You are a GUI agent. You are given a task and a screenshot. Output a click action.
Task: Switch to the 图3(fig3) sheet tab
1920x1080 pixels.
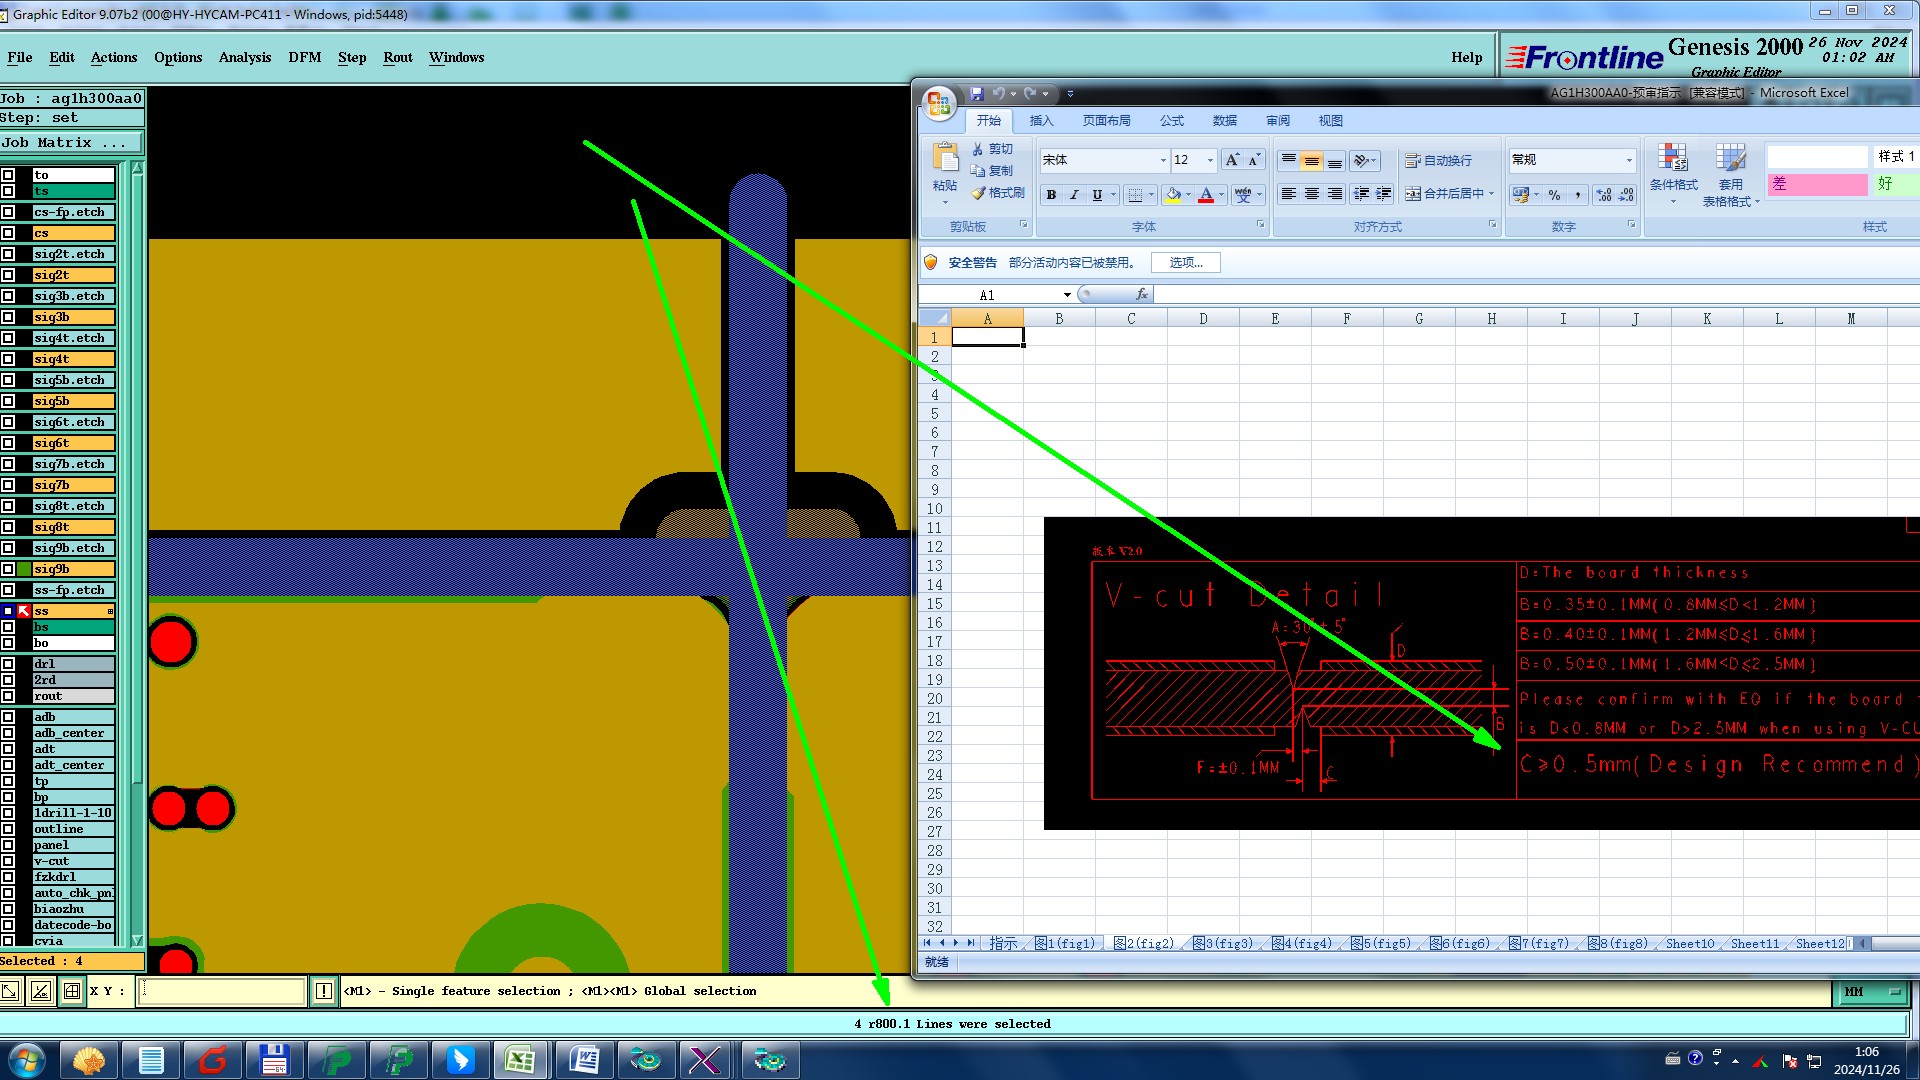pos(1222,943)
